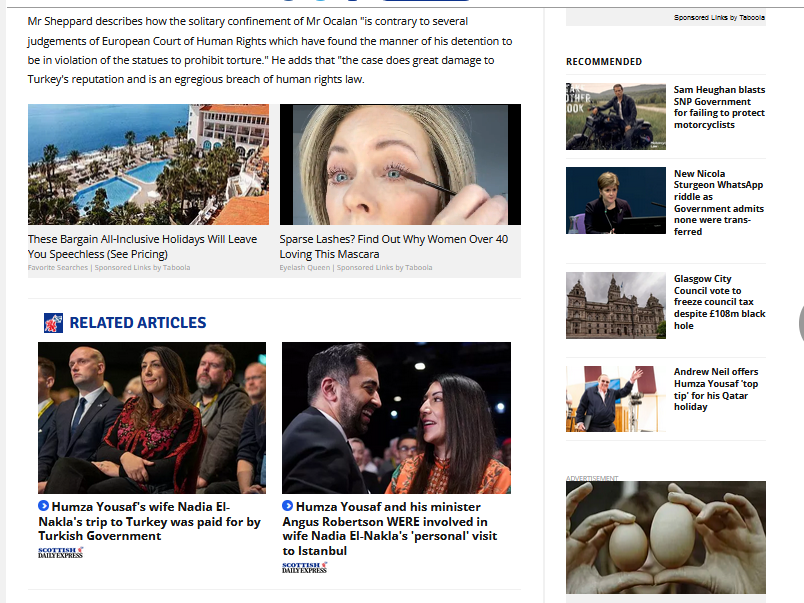Image resolution: width=804 pixels, height=603 pixels.
Task: Open "Andrew Neil offers Humza Yousaf 'top tip'" headline
Action: (716, 389)
